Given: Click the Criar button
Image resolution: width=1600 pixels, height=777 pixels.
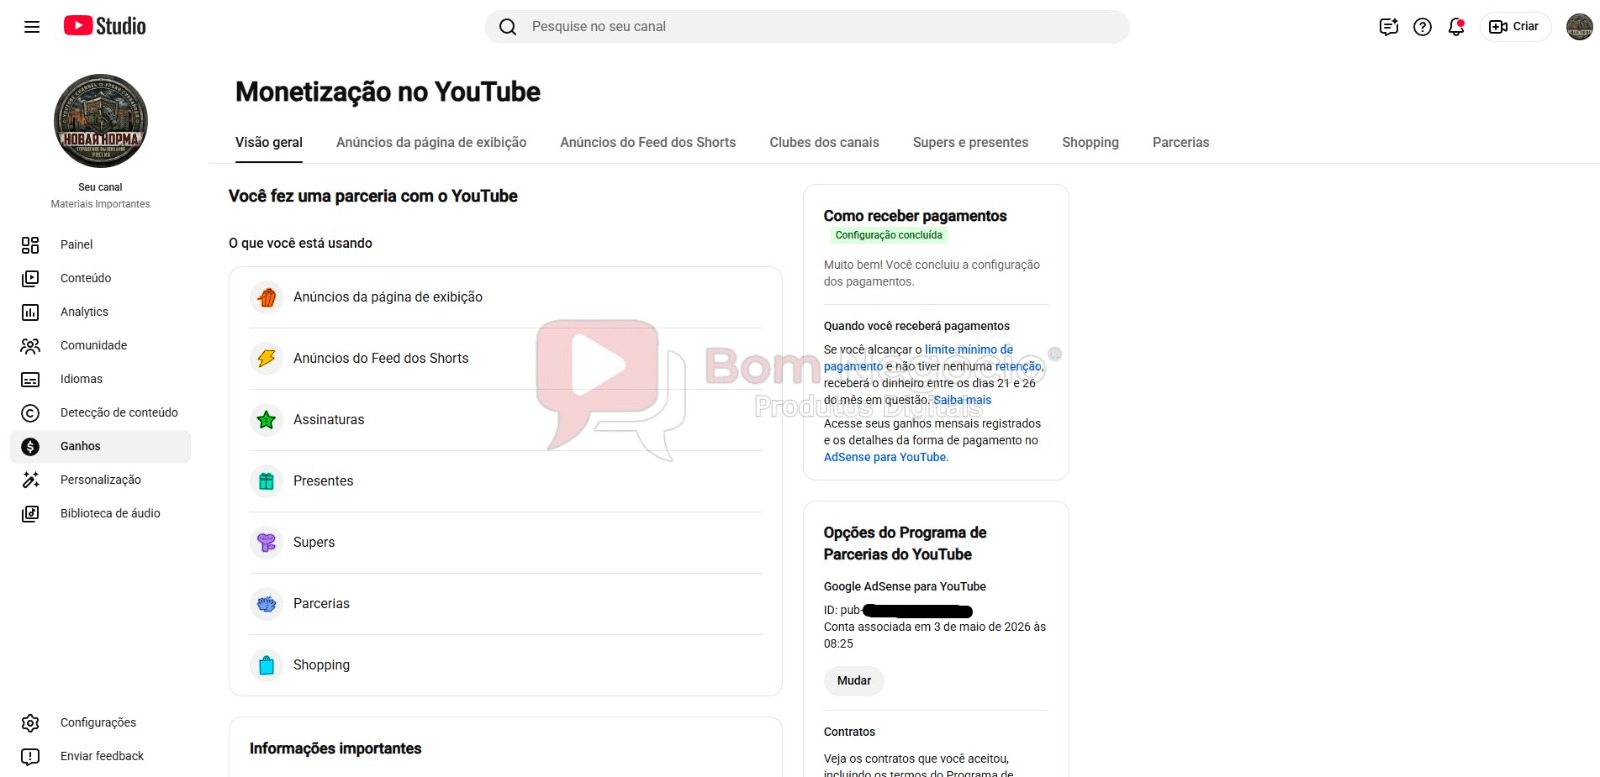Looking at the screenshot, I should 1514,27.
